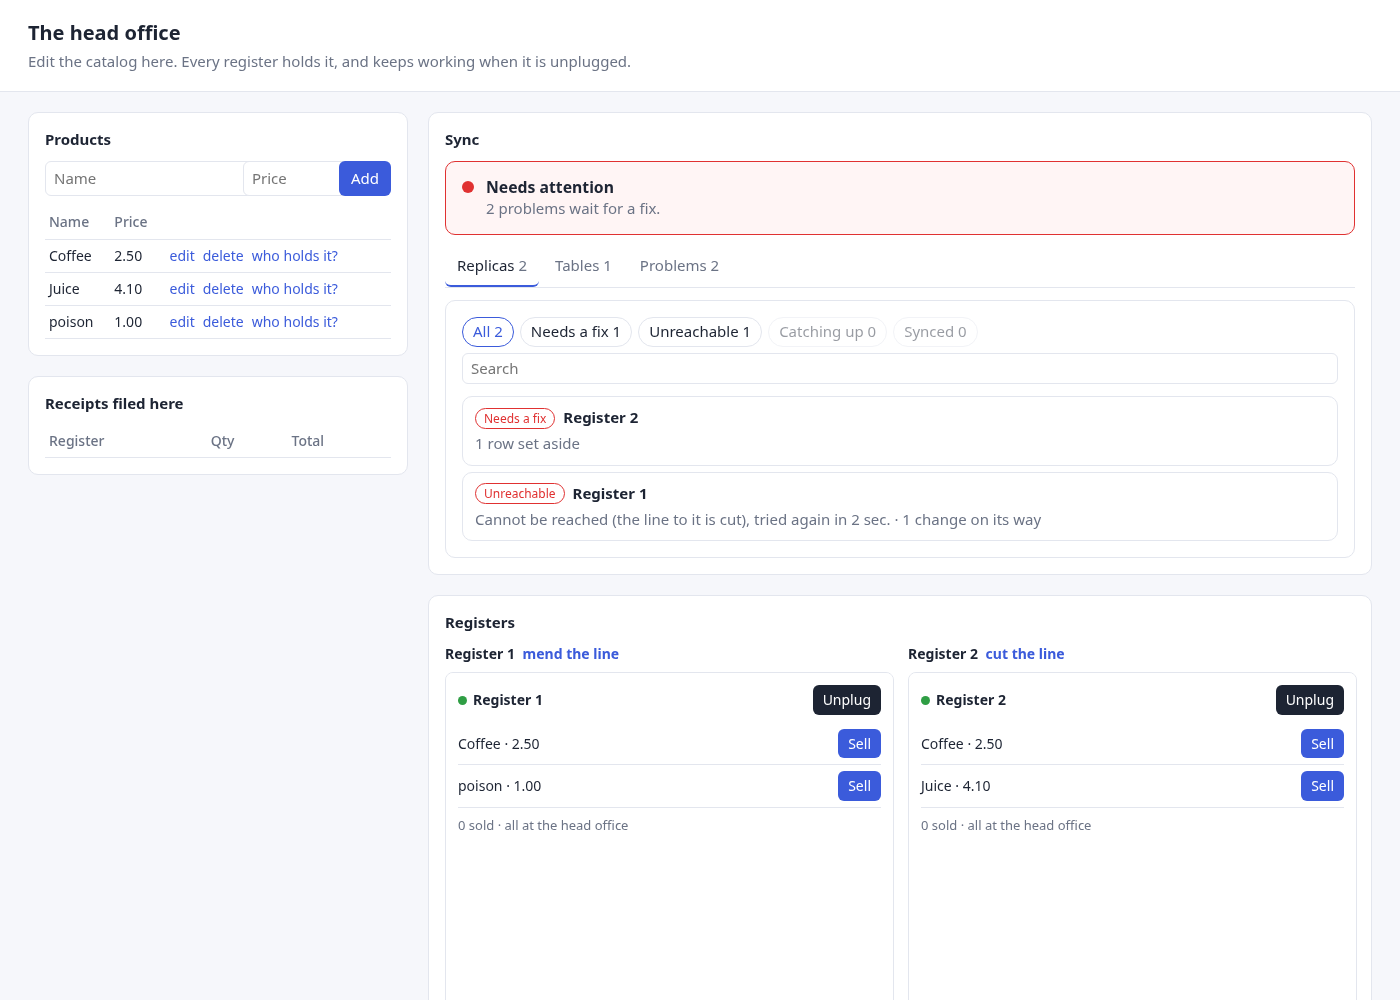Delete the Juice product
The image size is (1400, 1000).
point(223,289)
